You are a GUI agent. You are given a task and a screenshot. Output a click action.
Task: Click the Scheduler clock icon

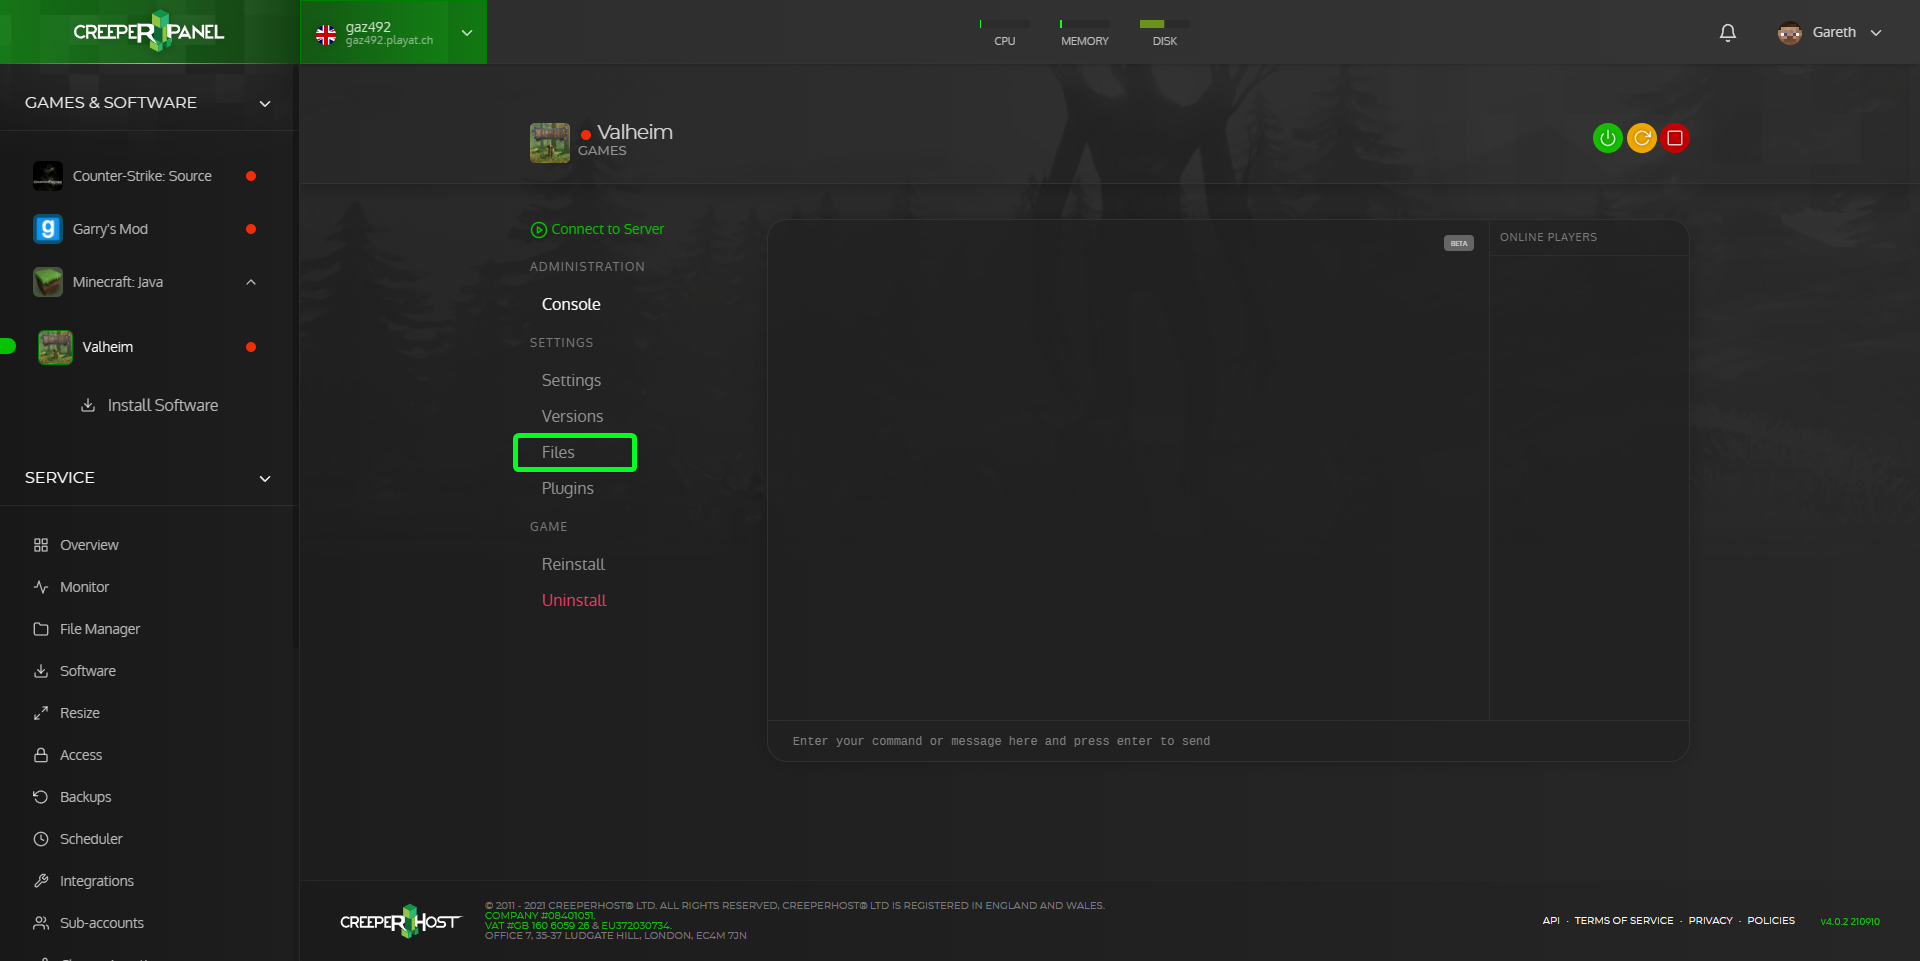(41, 839)
